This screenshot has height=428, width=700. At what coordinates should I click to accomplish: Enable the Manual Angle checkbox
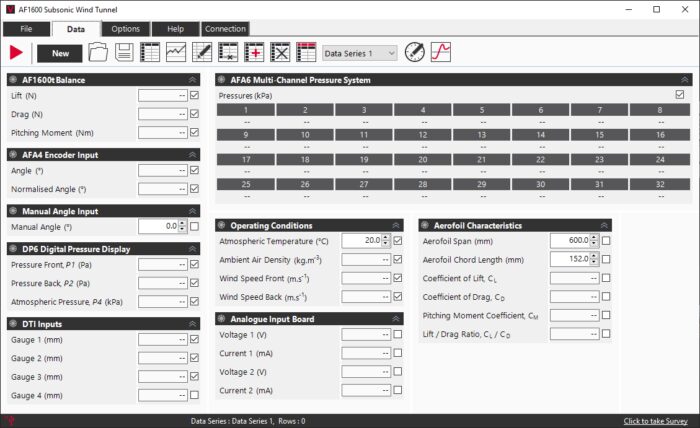194,227
